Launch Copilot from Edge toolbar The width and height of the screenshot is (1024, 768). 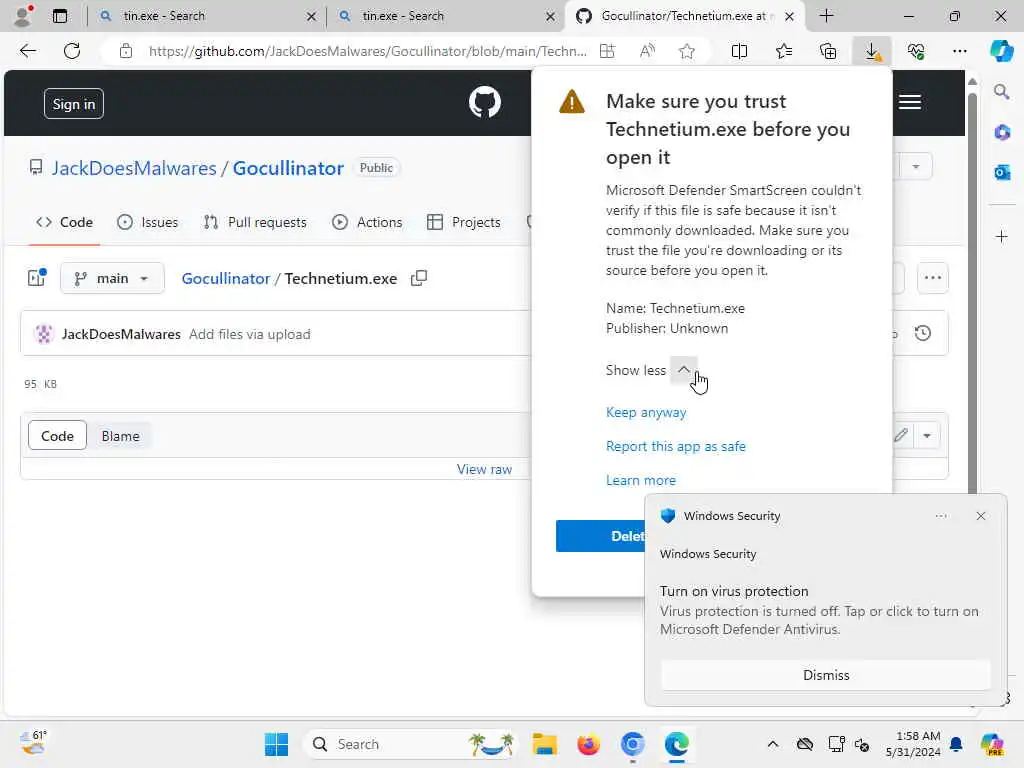[x=1001, y=51]
